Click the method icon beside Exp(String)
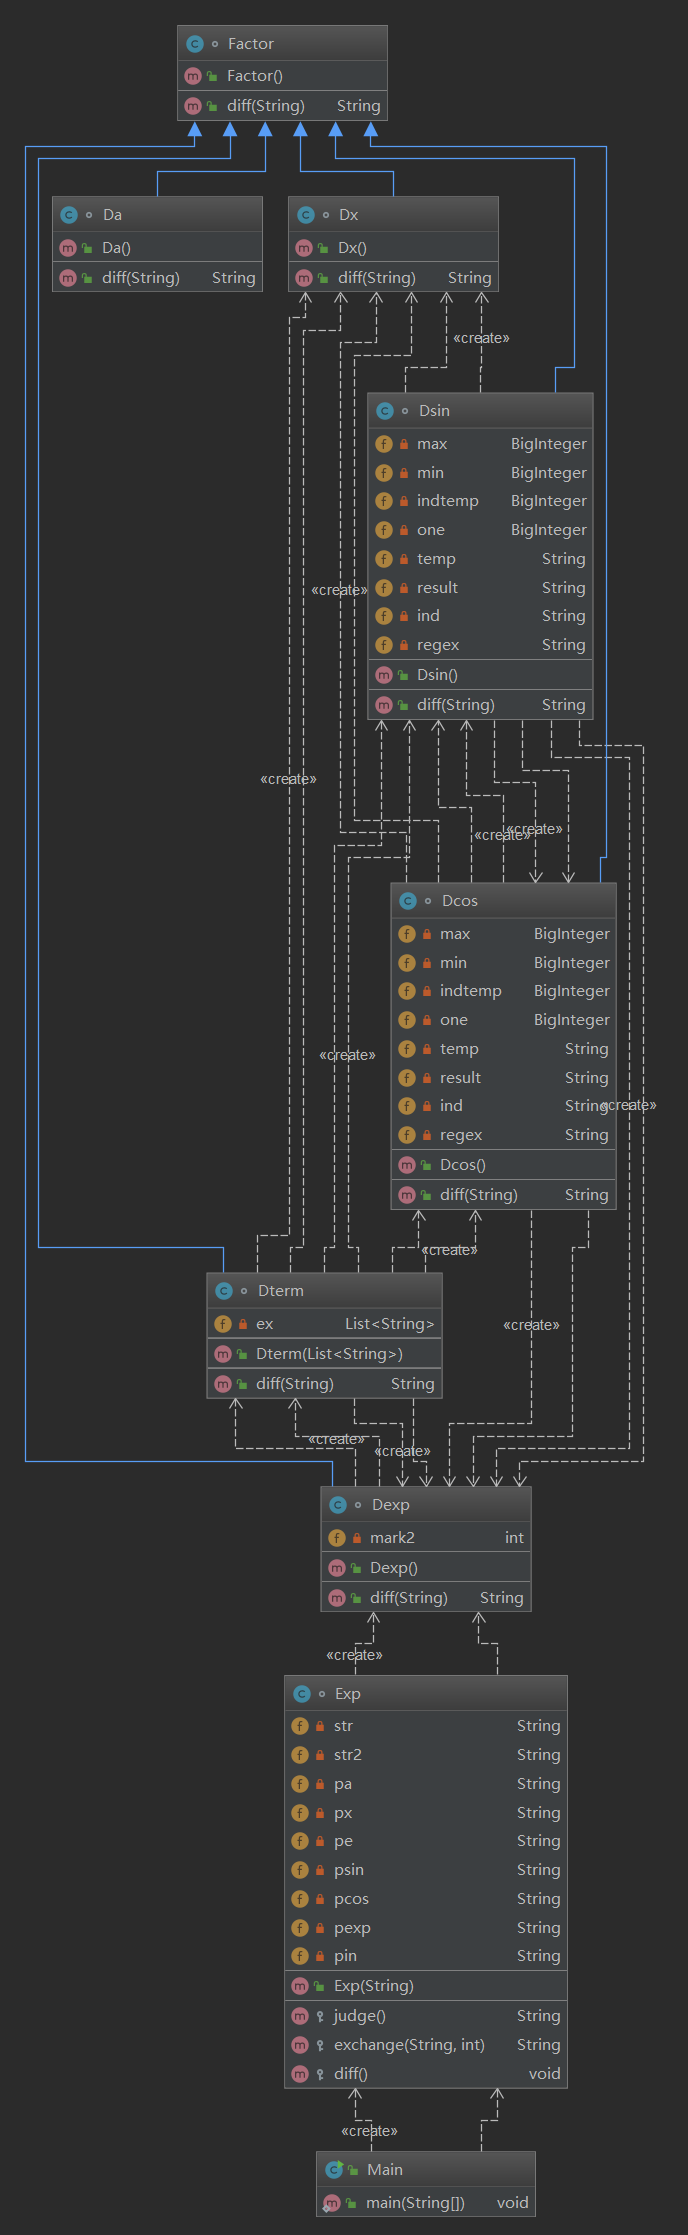 coord(300,1986)
